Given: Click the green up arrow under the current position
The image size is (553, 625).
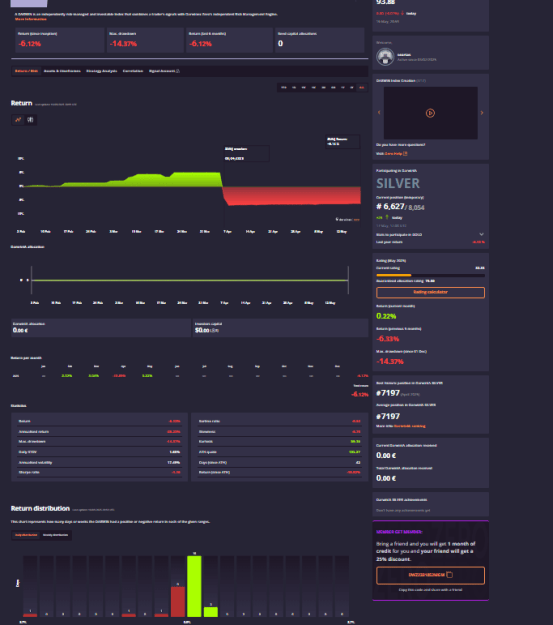Looking at the screenshot, I should click(x=387, y=217).
